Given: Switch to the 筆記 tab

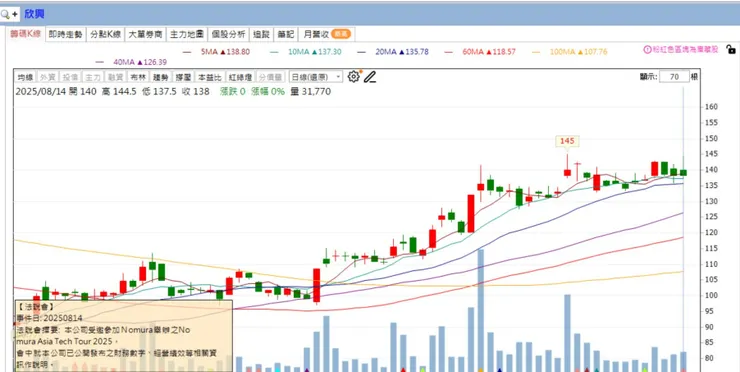Looking at the screenshot, I should [x=286, y=34].
